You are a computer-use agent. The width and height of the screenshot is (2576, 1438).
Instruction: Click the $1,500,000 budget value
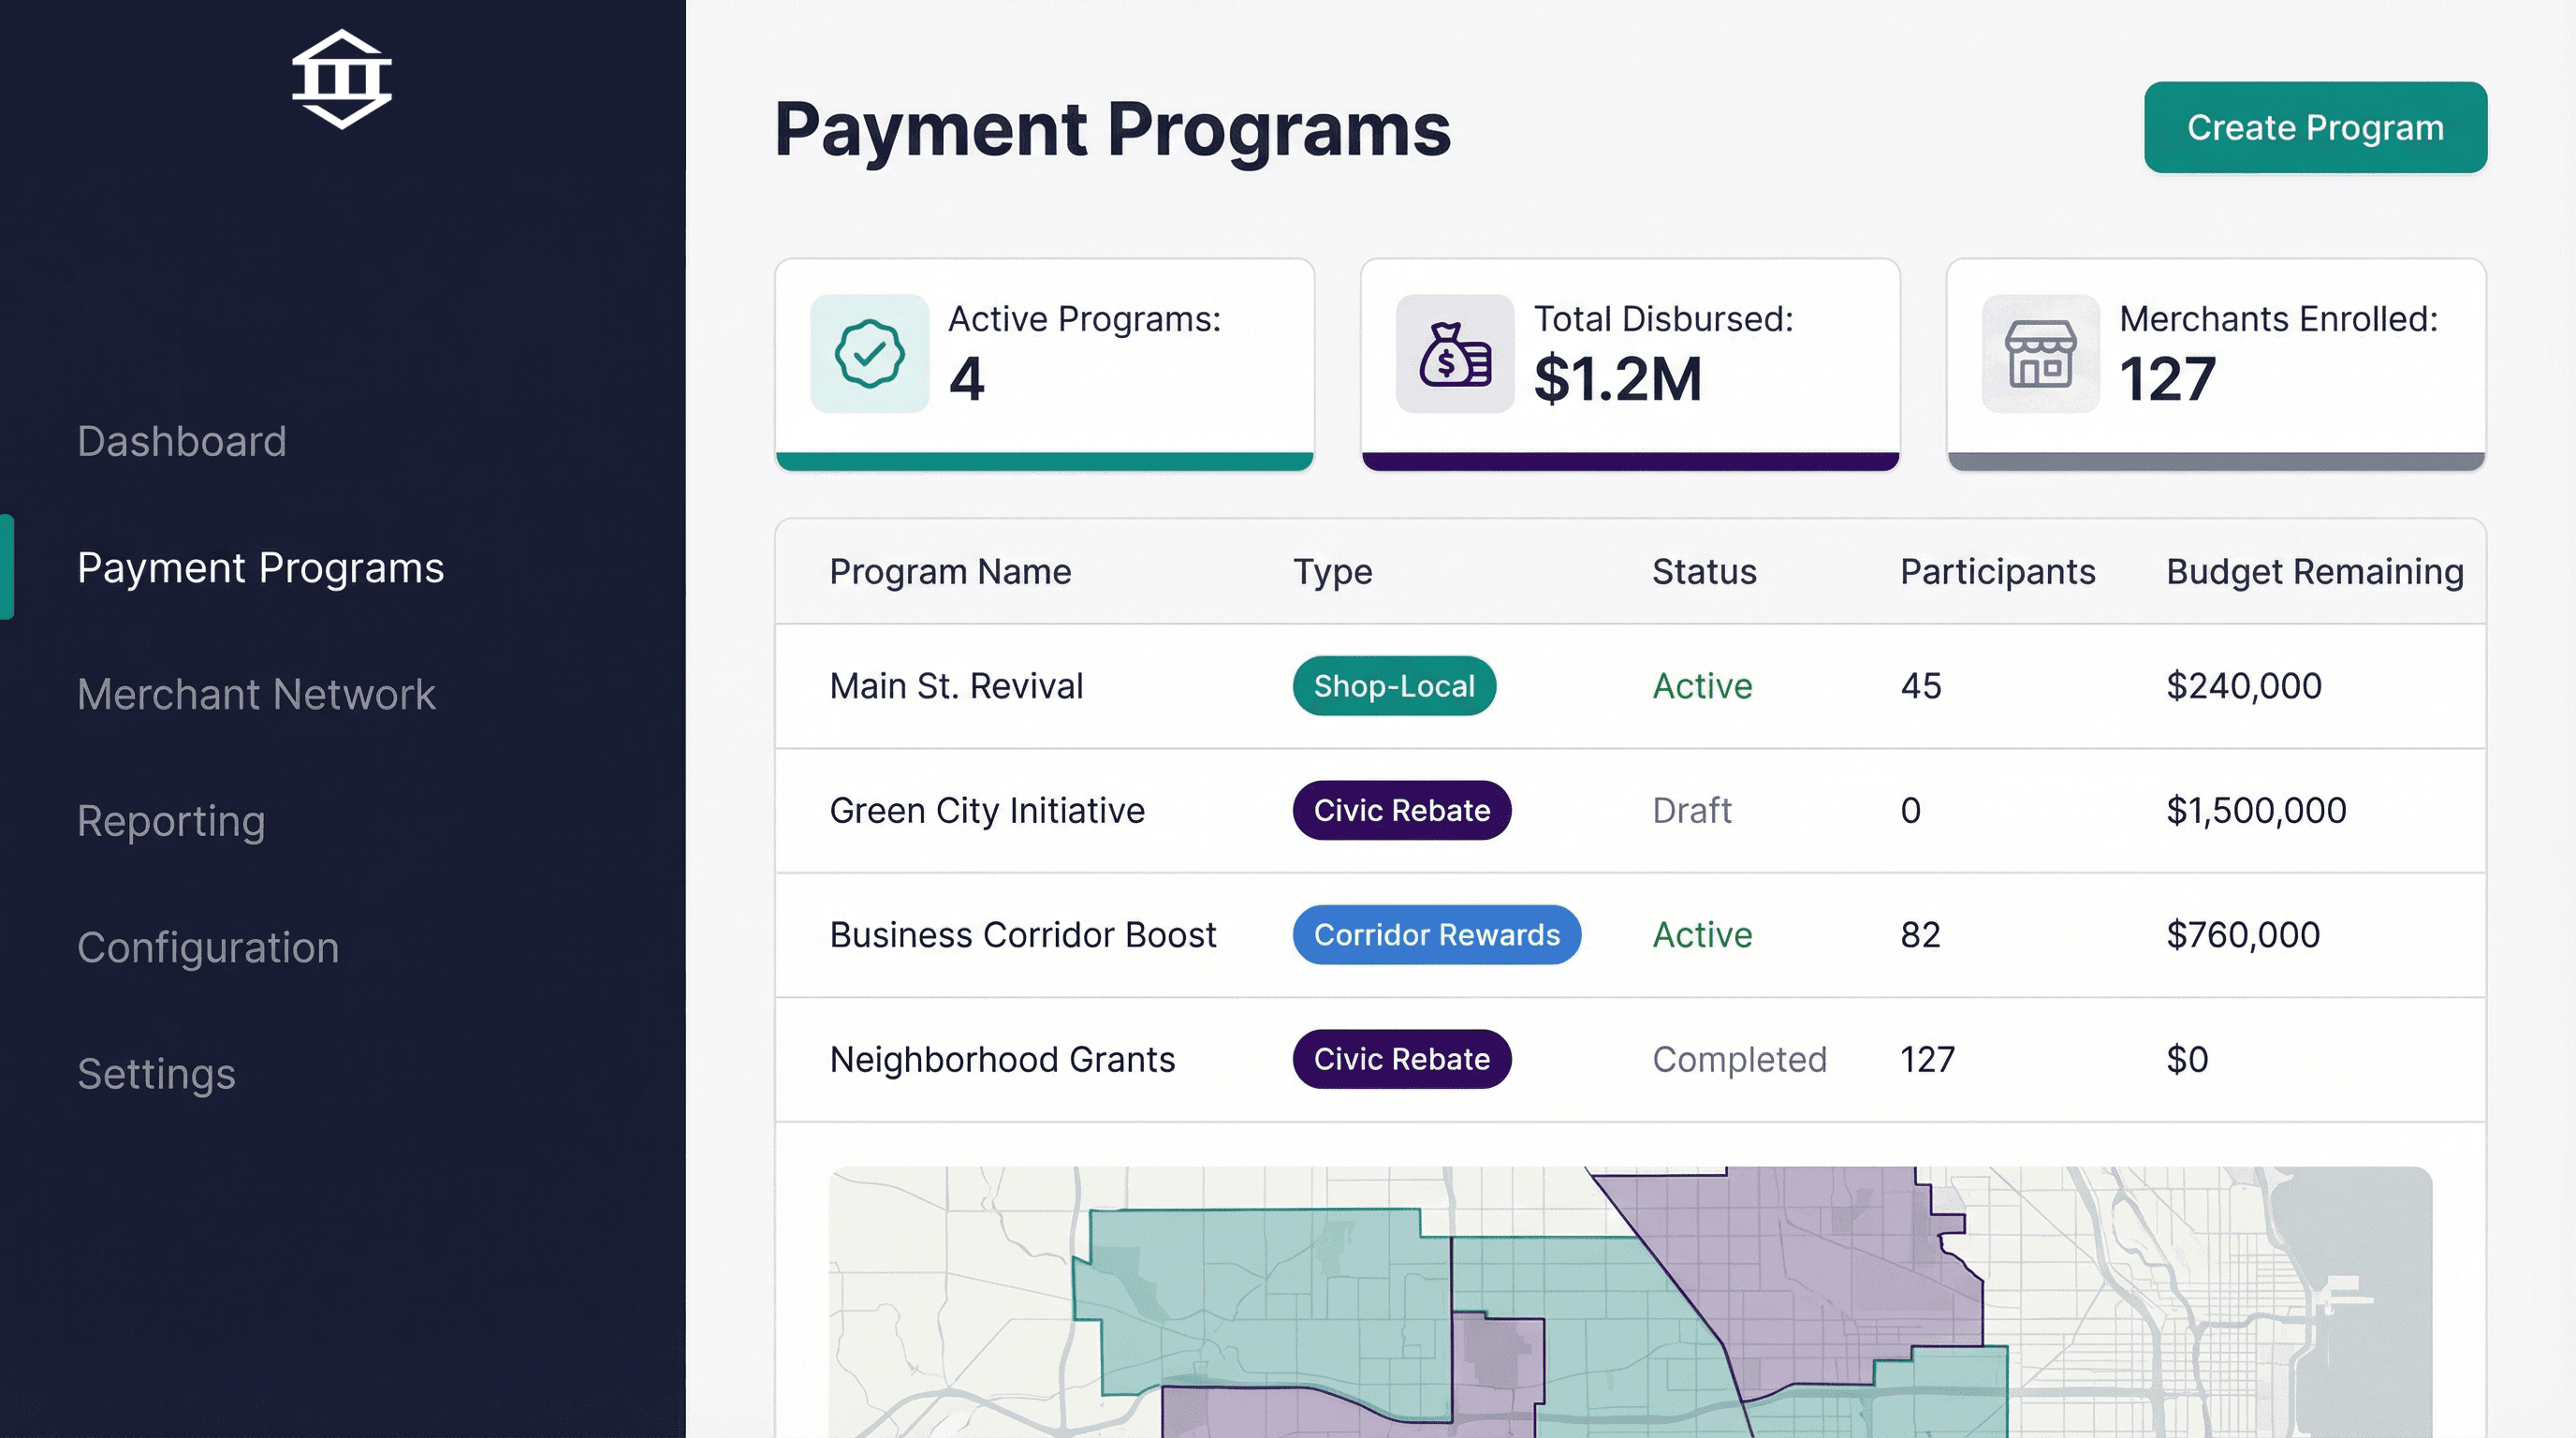coord(2256,810)
